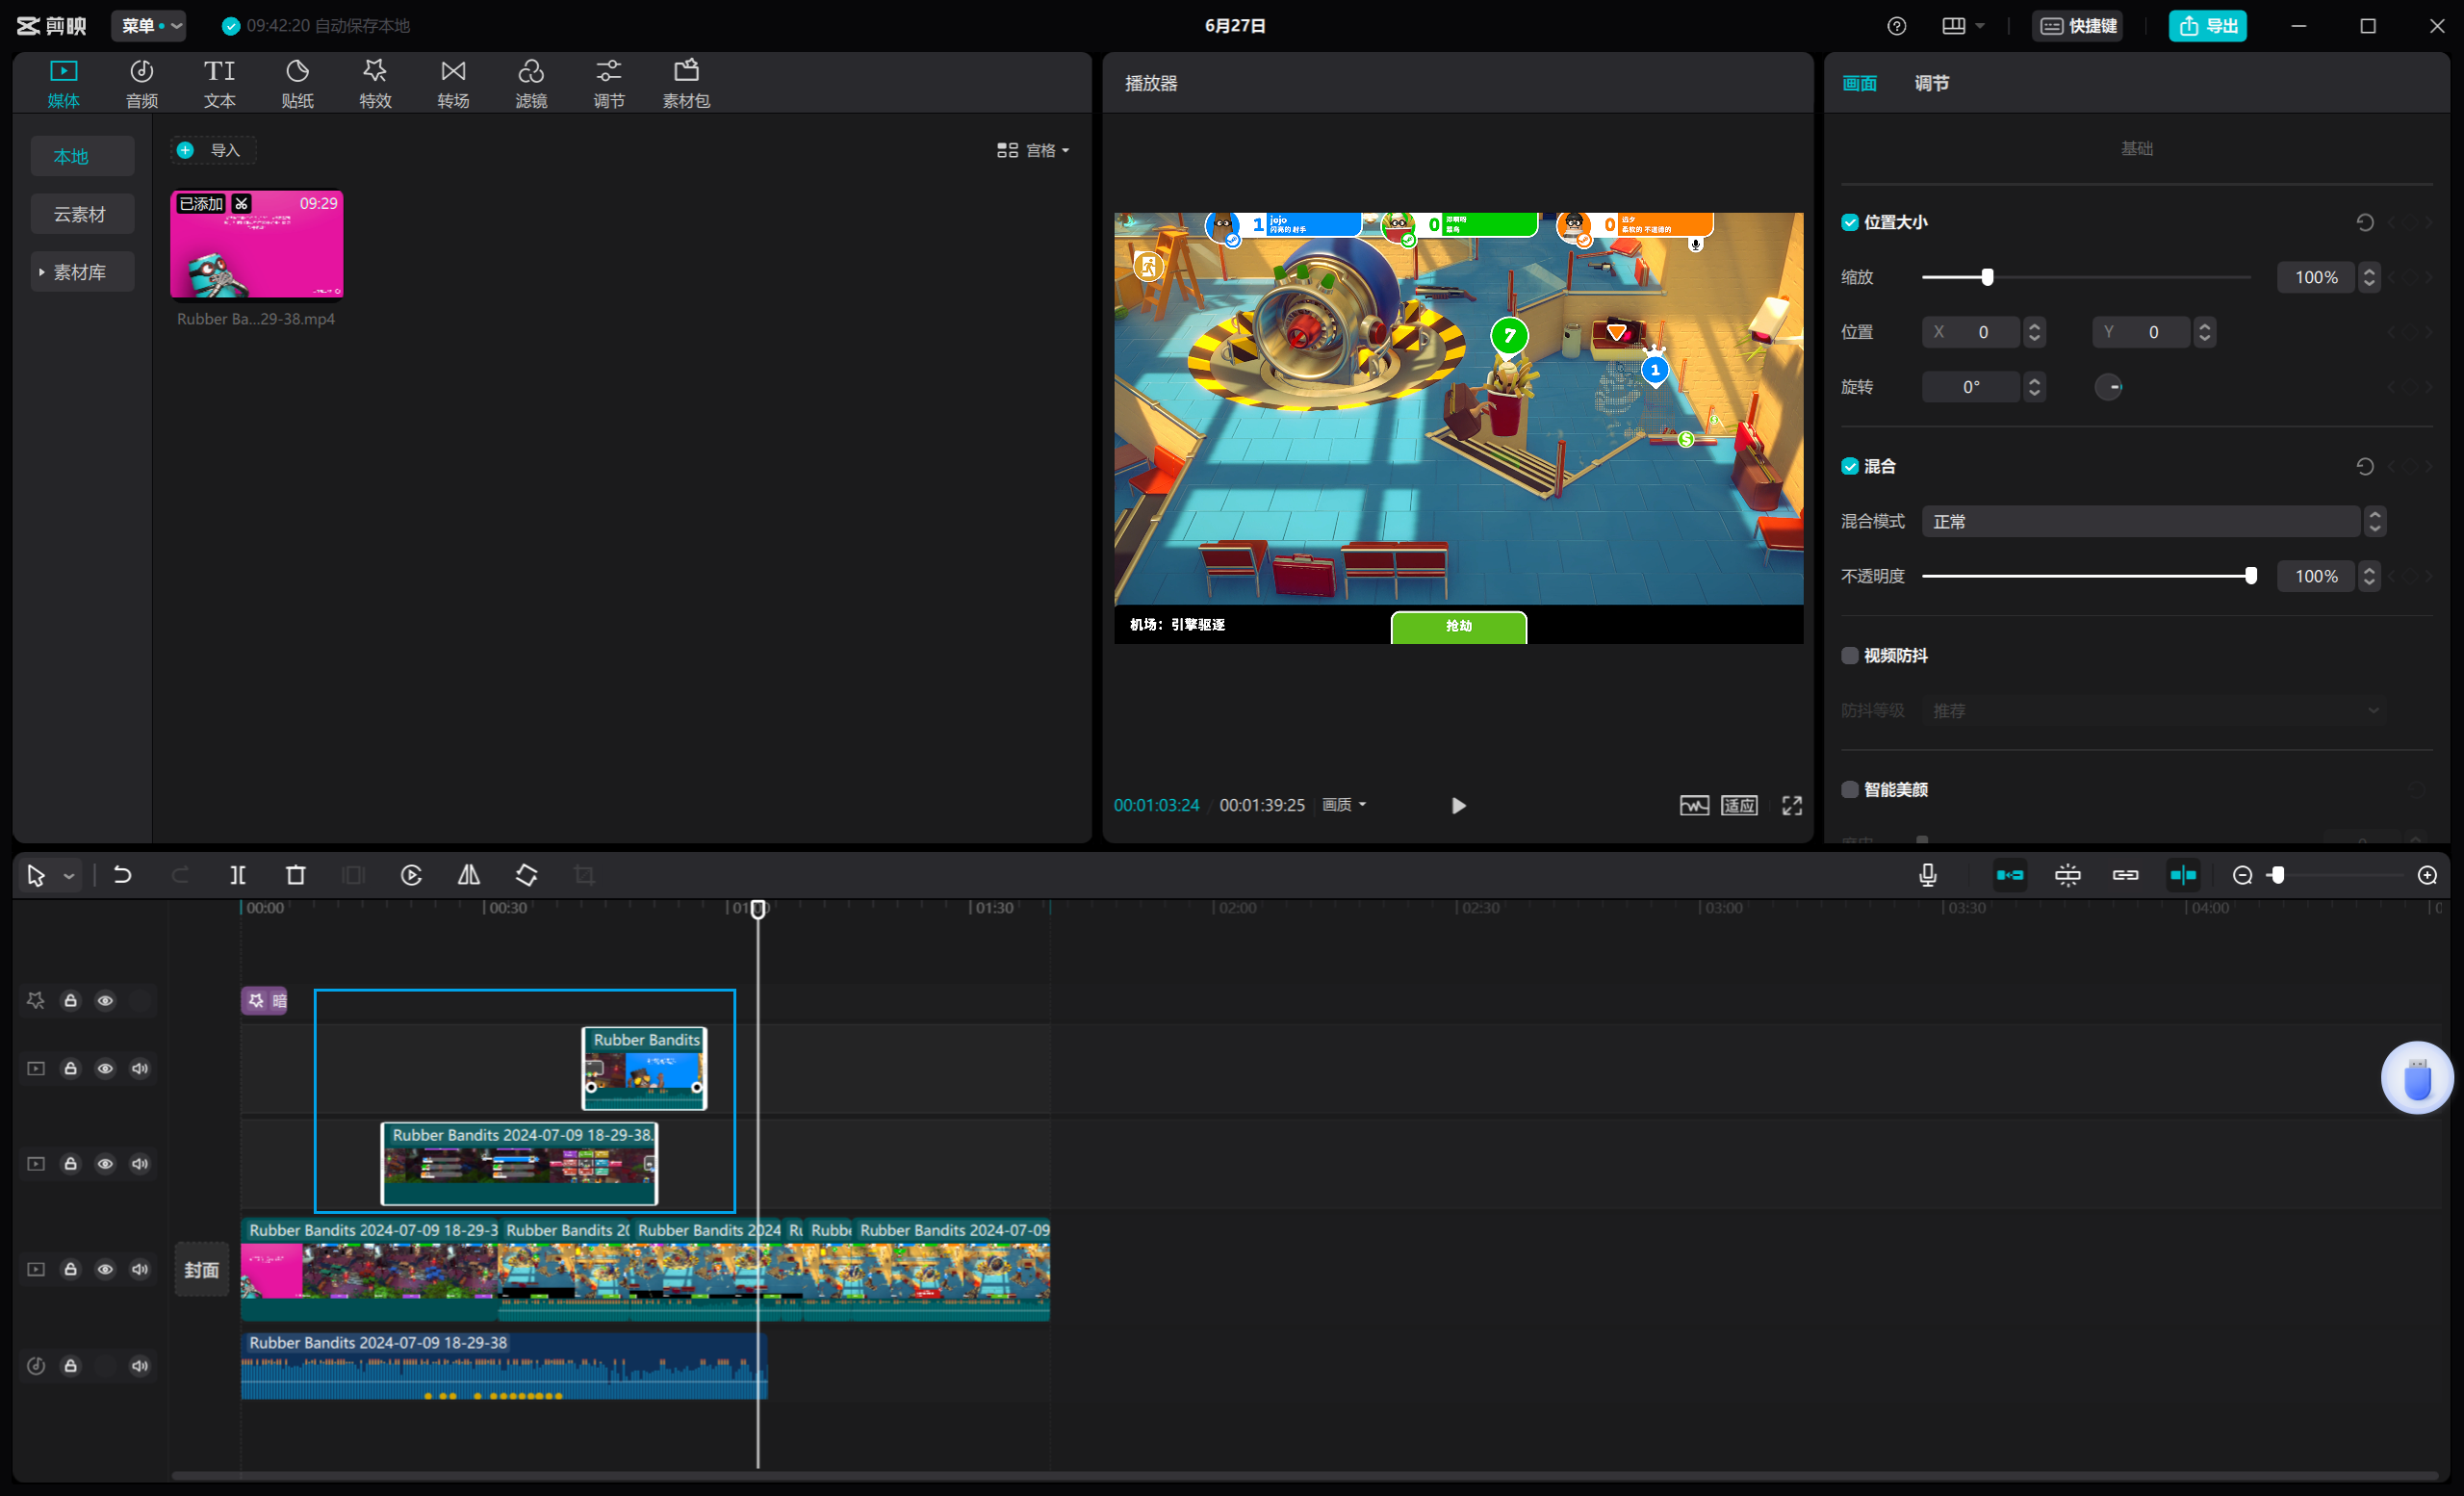This screenshot has width=2464, height=1496.
Task: Open the selection tool mode dropdown arrow
Action: [x=68, y=876]
